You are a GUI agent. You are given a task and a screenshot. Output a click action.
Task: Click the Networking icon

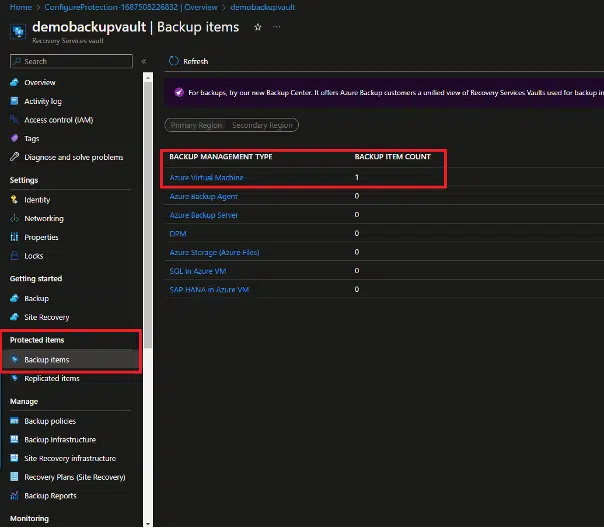point(14,218)
